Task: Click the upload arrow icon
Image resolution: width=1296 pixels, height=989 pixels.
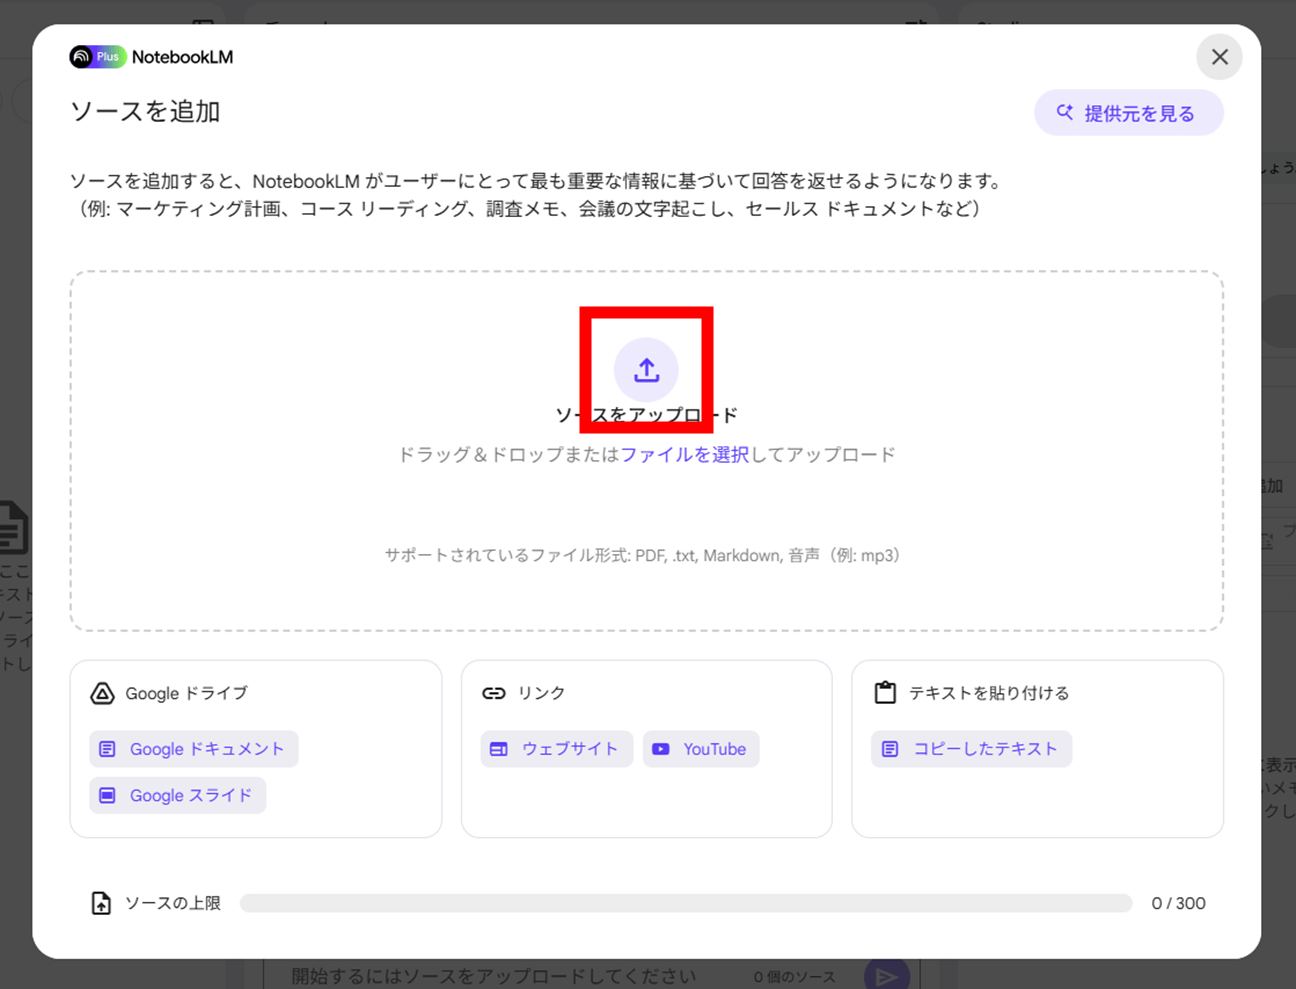Action: click(x=646, y=370)
